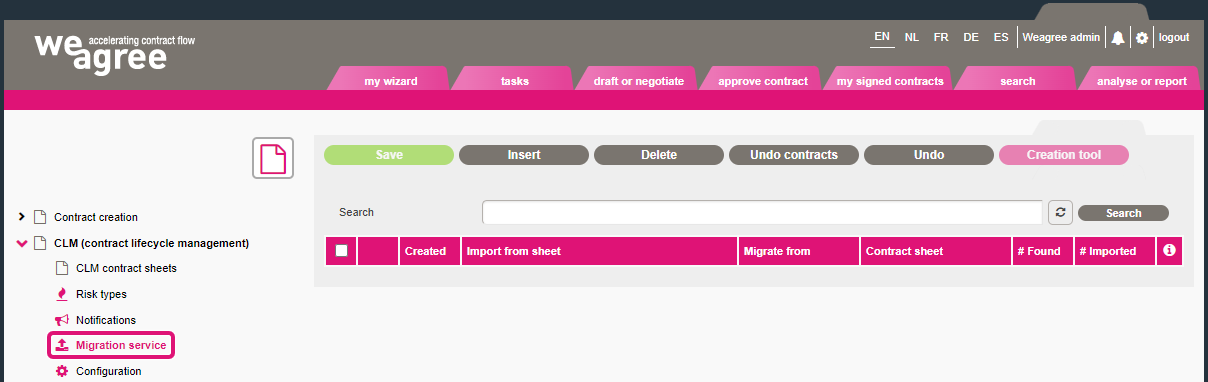
Task: Sort by # Imported column header
Action: pos(1115,251)
